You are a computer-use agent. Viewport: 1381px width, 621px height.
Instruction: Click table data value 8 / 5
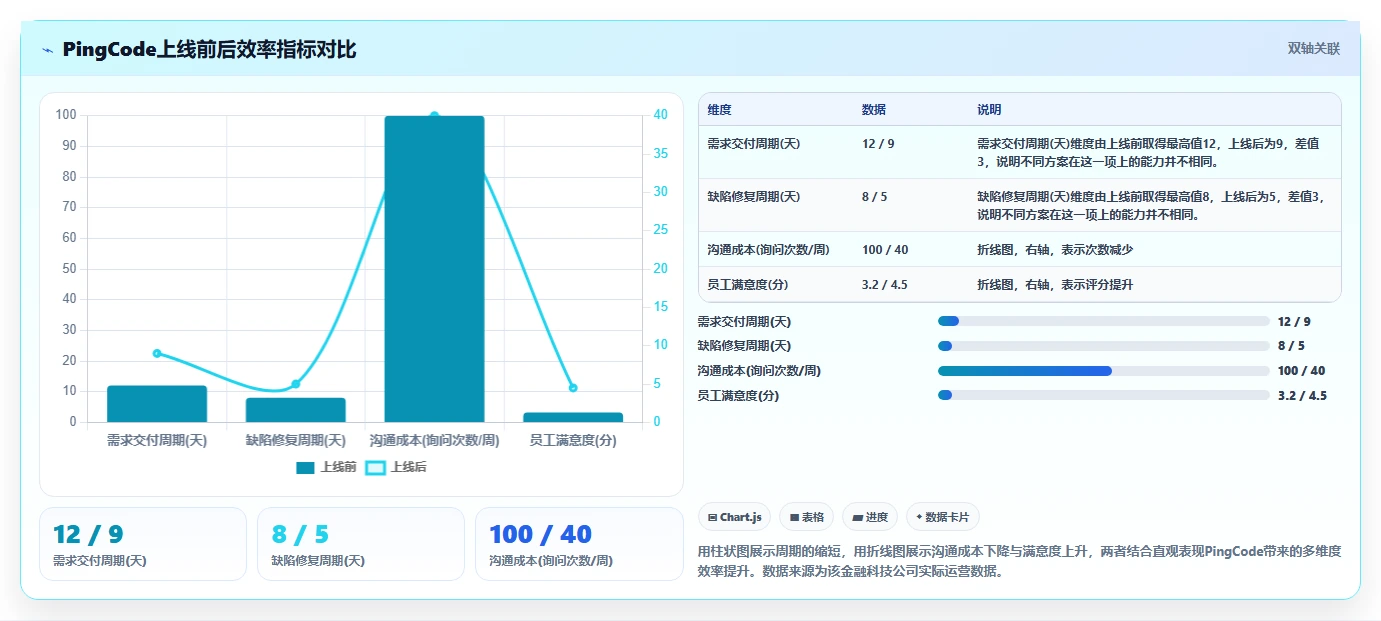pos(874,197)
